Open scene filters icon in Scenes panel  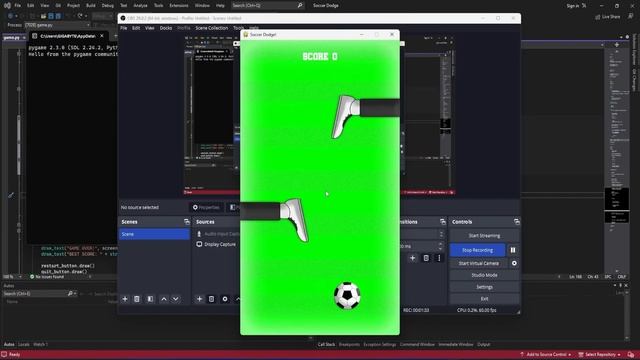coord(150,299)
